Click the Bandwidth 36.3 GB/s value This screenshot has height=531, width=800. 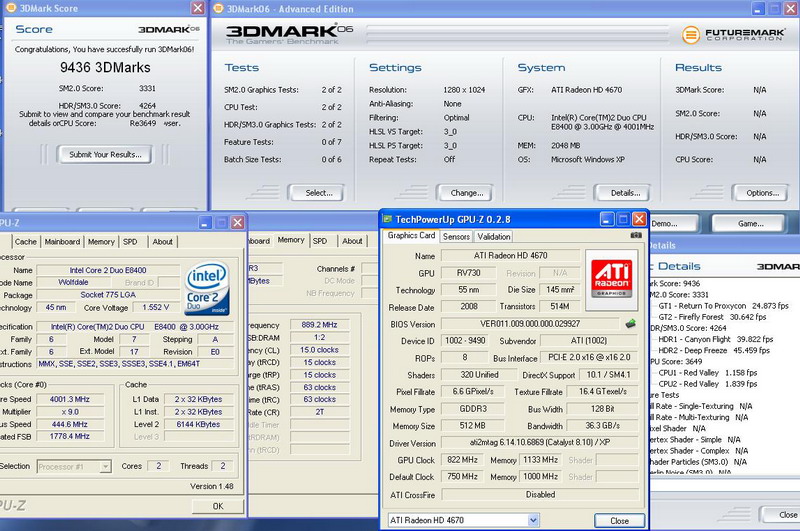coord(603,425)
